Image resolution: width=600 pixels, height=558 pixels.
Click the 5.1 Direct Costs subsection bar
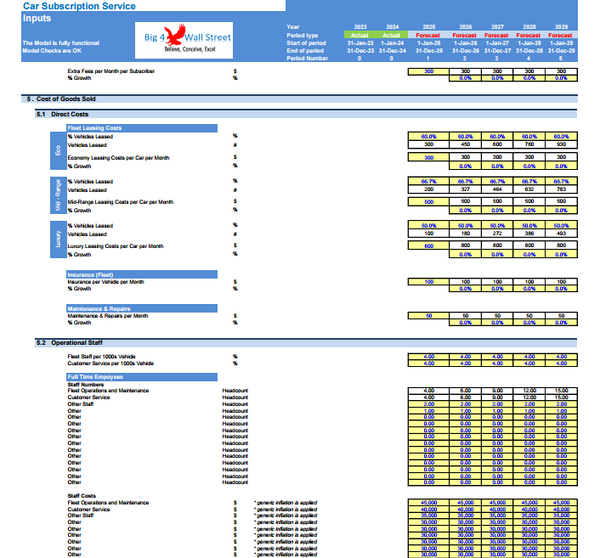(300, 115)
